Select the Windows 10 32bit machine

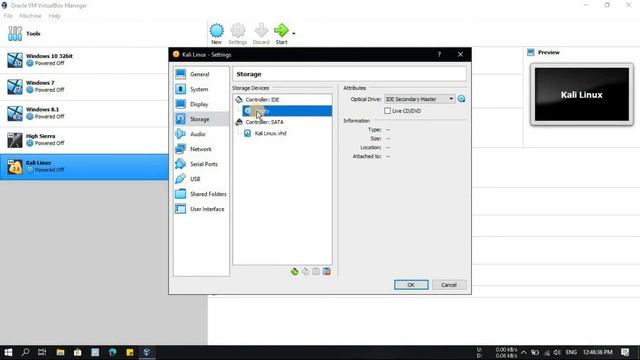[84, 60]
